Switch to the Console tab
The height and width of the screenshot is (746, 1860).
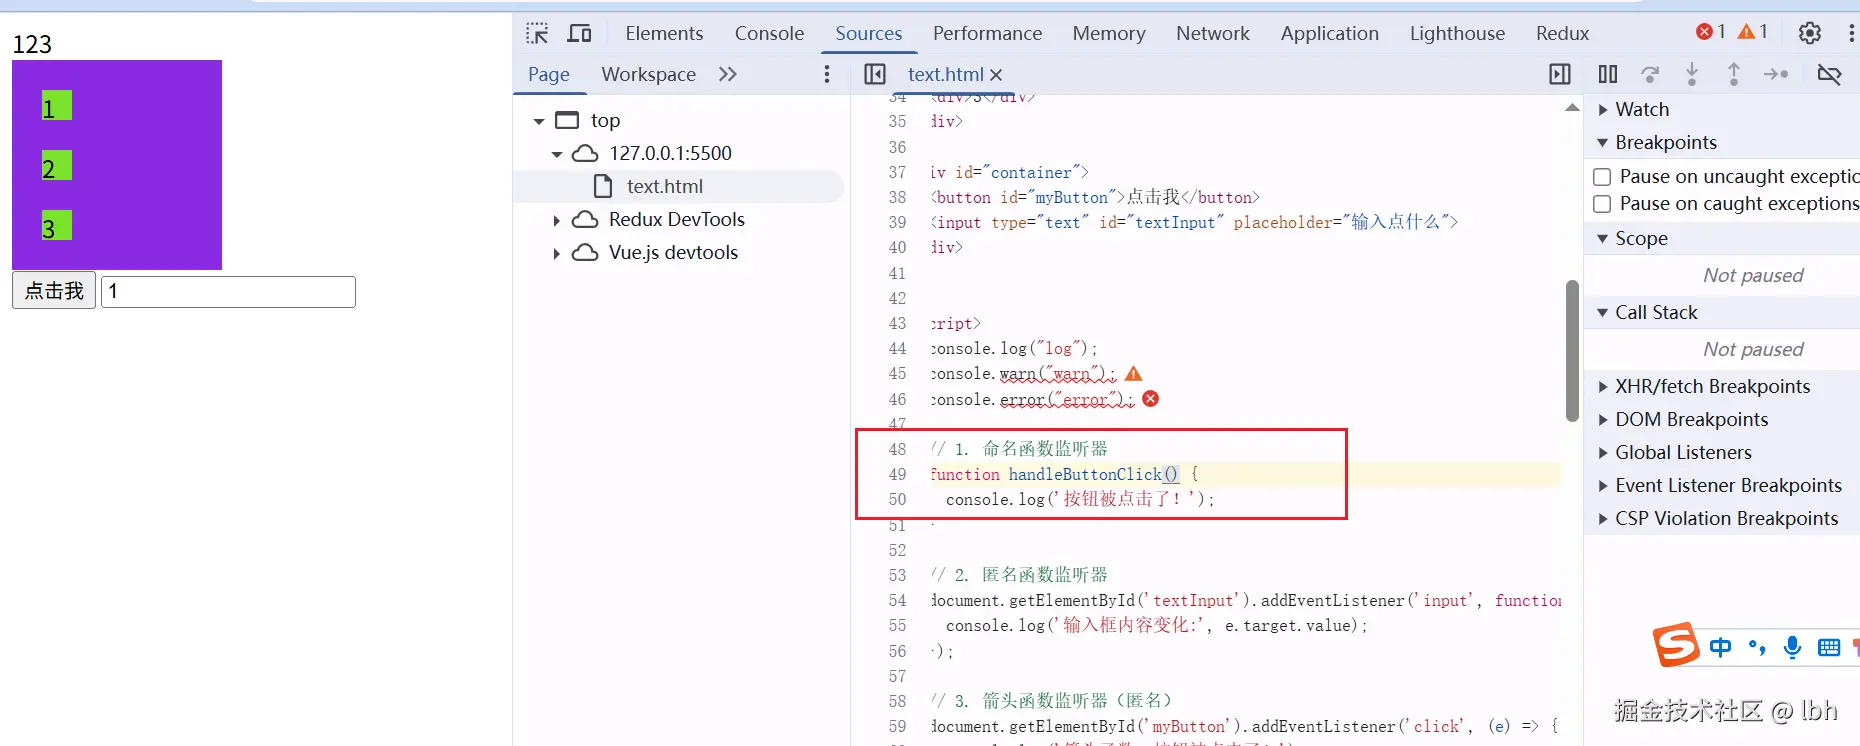click(769, 33)
